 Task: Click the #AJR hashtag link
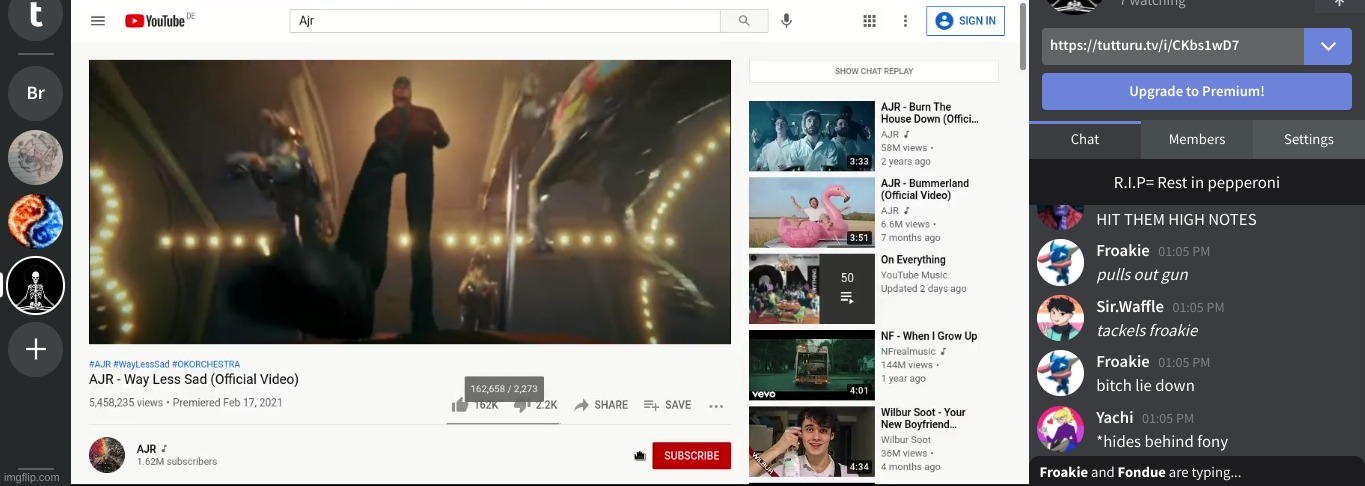[100, 364]
